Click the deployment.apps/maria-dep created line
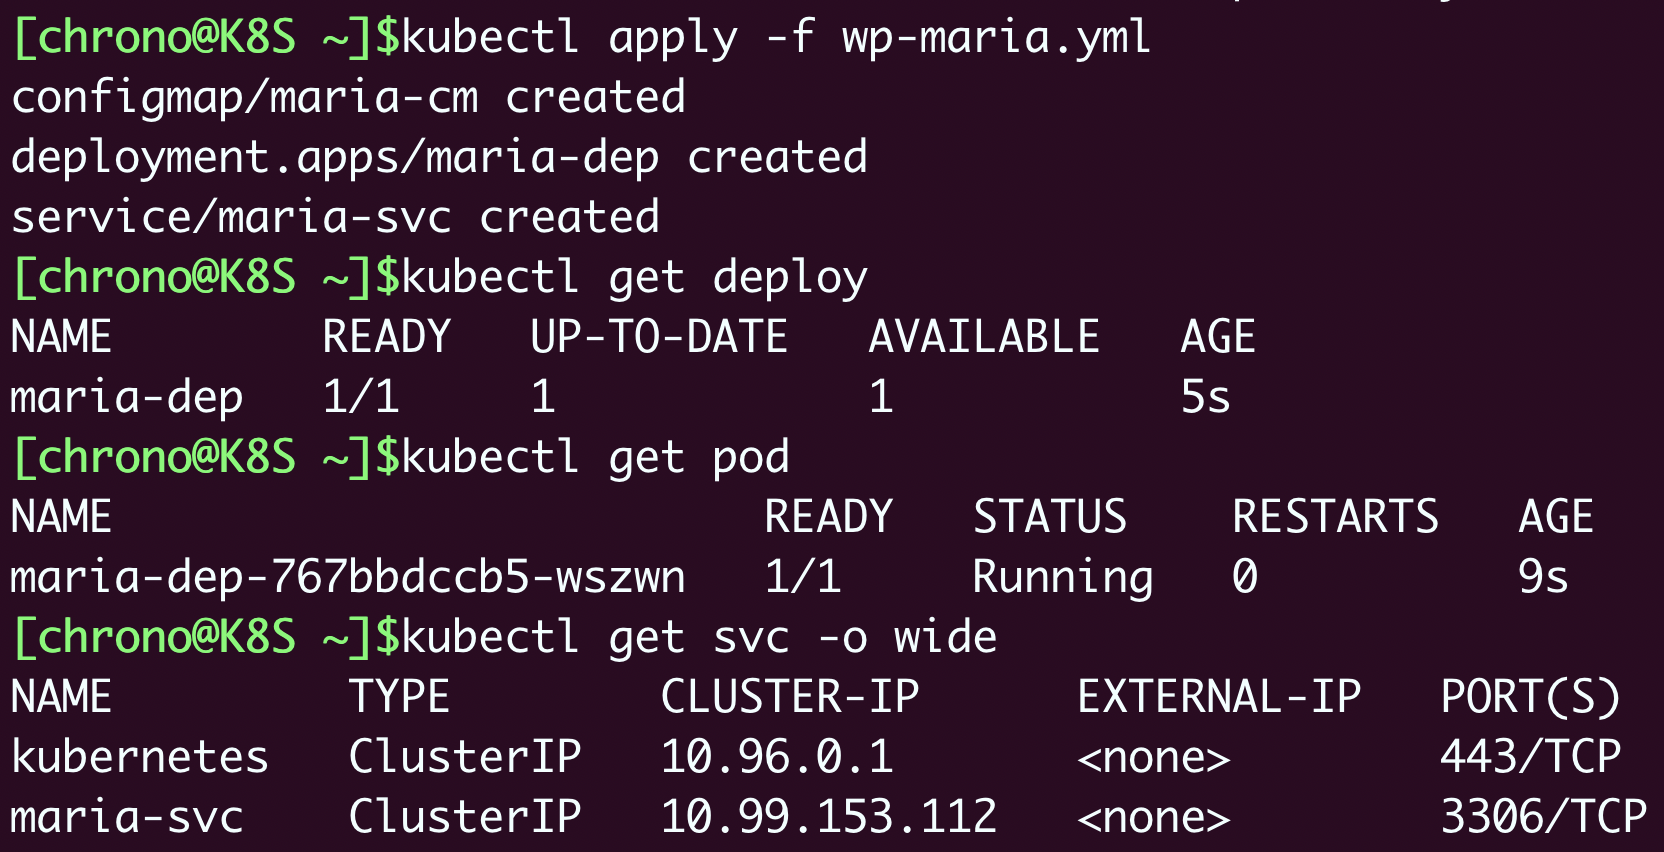Viewport: 1664px width, 852px height. point(439,158)
